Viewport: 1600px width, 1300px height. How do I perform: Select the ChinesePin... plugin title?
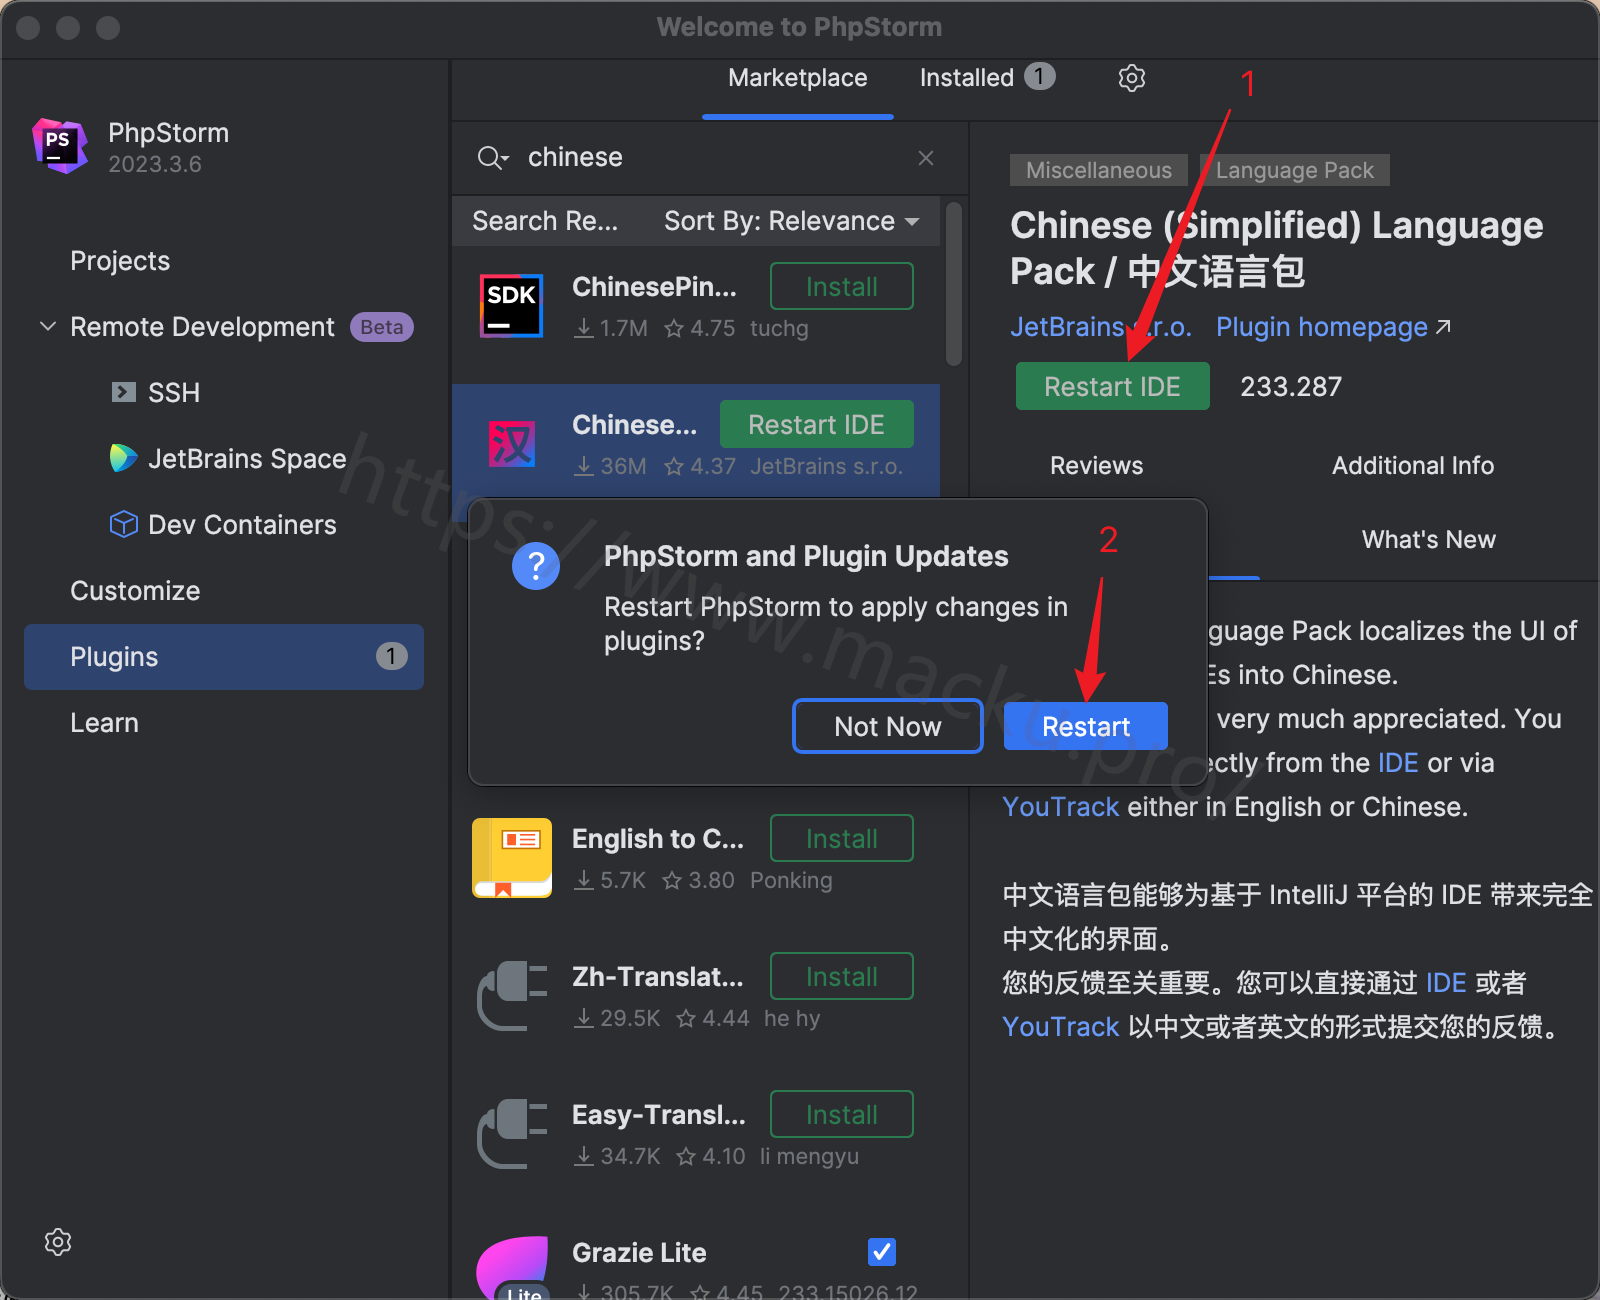[x=654, y=287]
